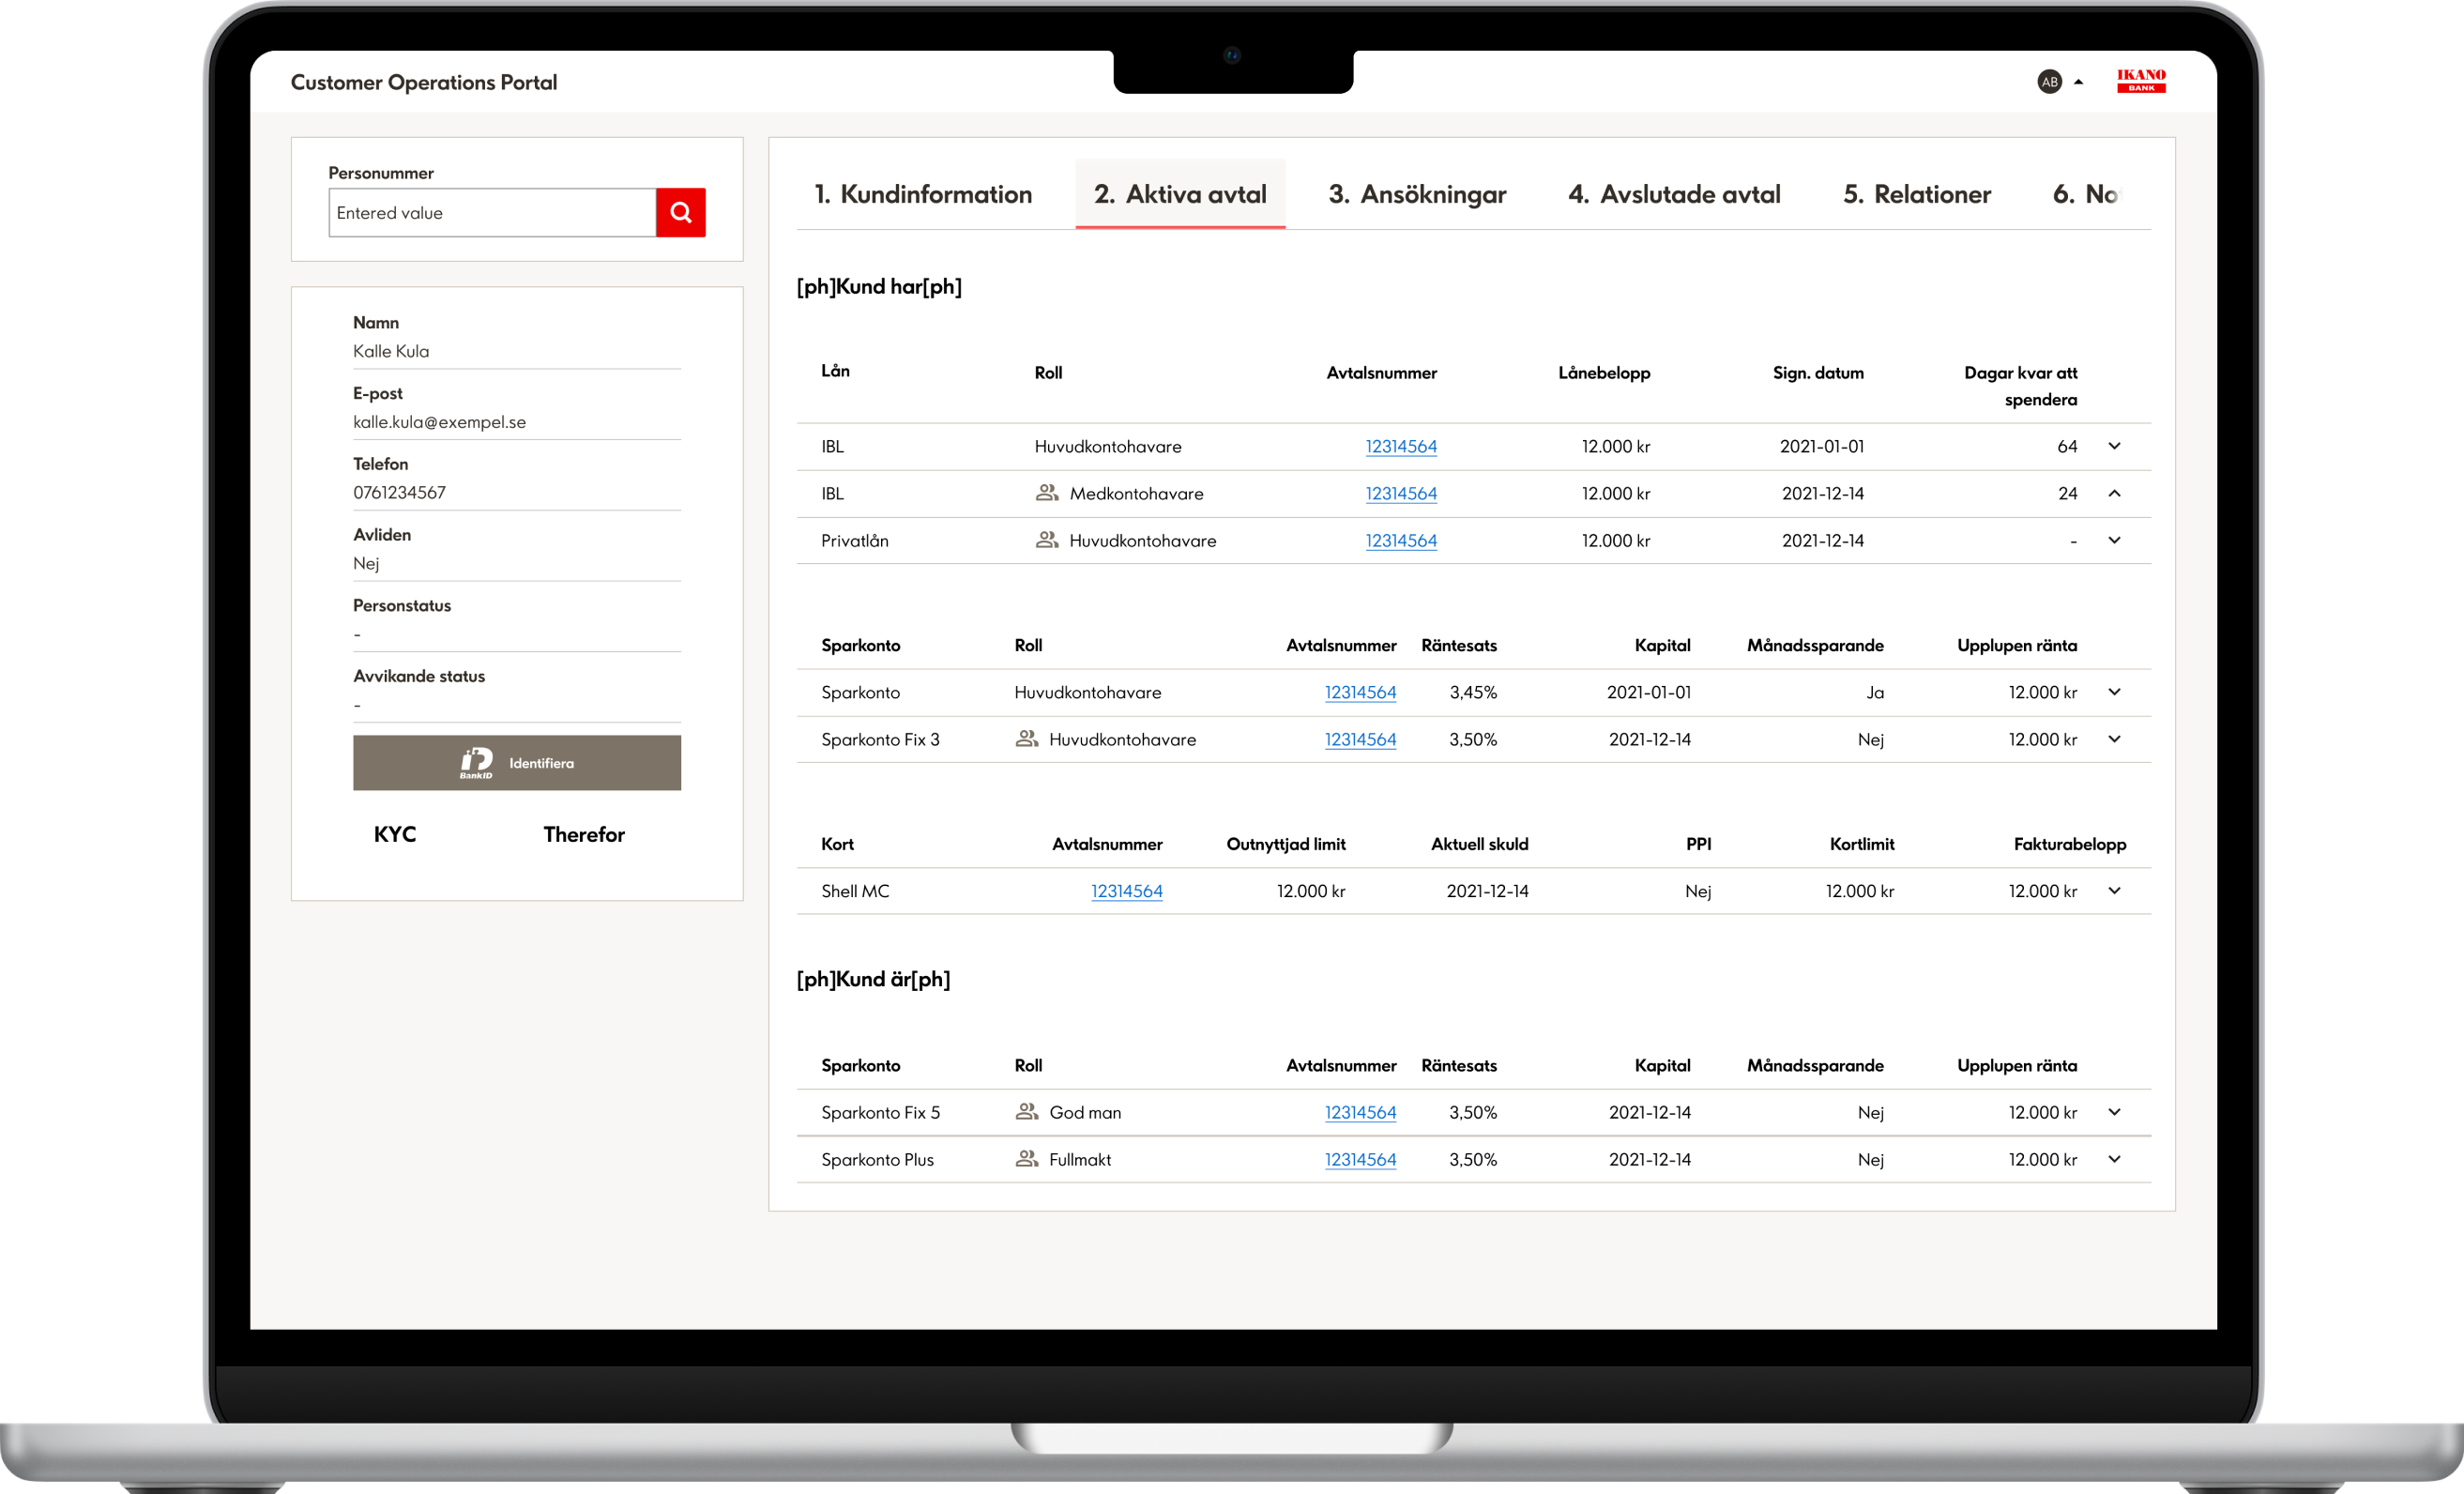Expand the first IBL Huvudkontohavare row

tap(2114, 446)
